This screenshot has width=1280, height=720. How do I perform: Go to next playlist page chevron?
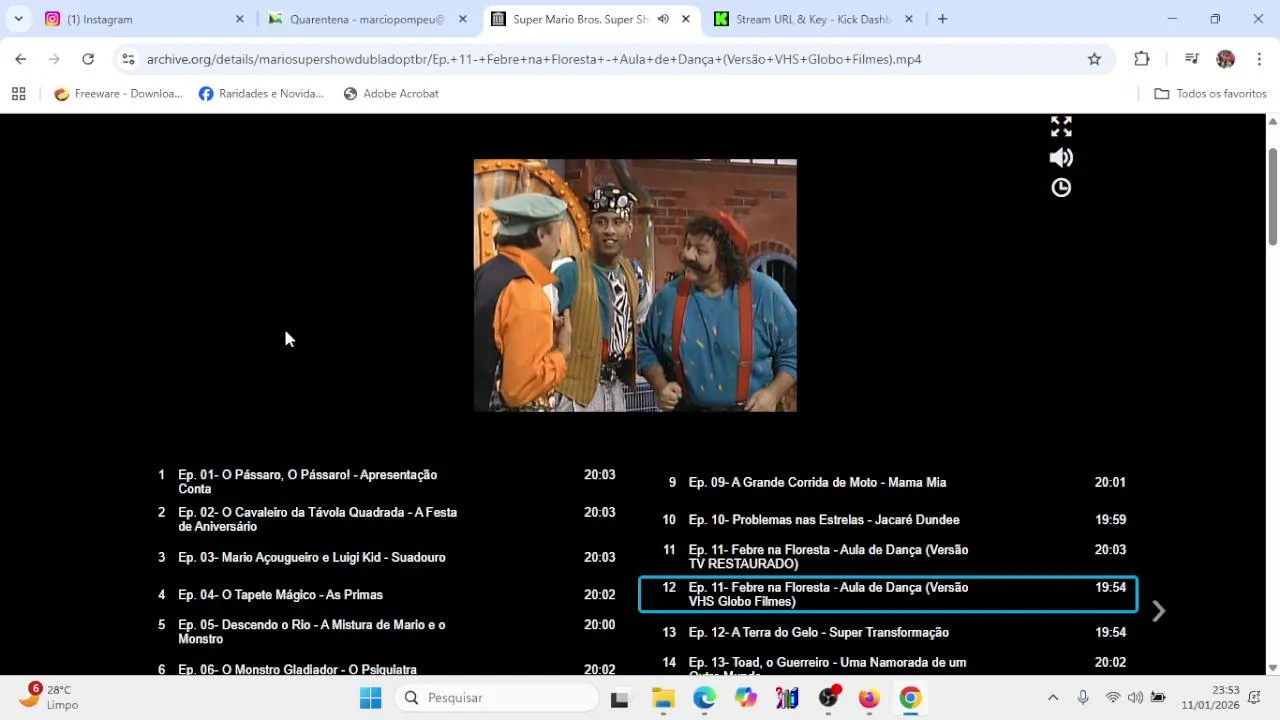click(x=1158, y=611)
